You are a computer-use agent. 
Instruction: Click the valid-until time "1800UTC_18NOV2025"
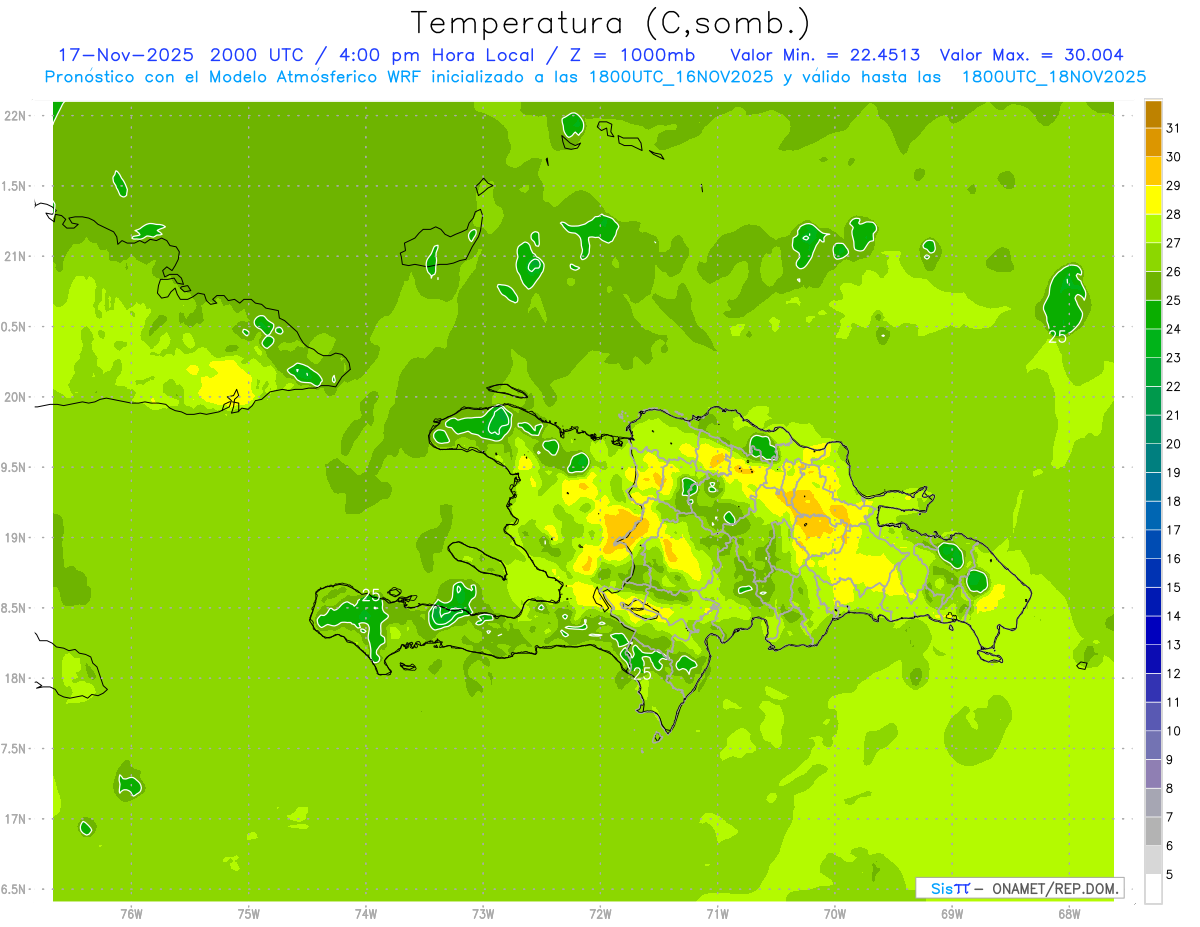point(1053,77)
